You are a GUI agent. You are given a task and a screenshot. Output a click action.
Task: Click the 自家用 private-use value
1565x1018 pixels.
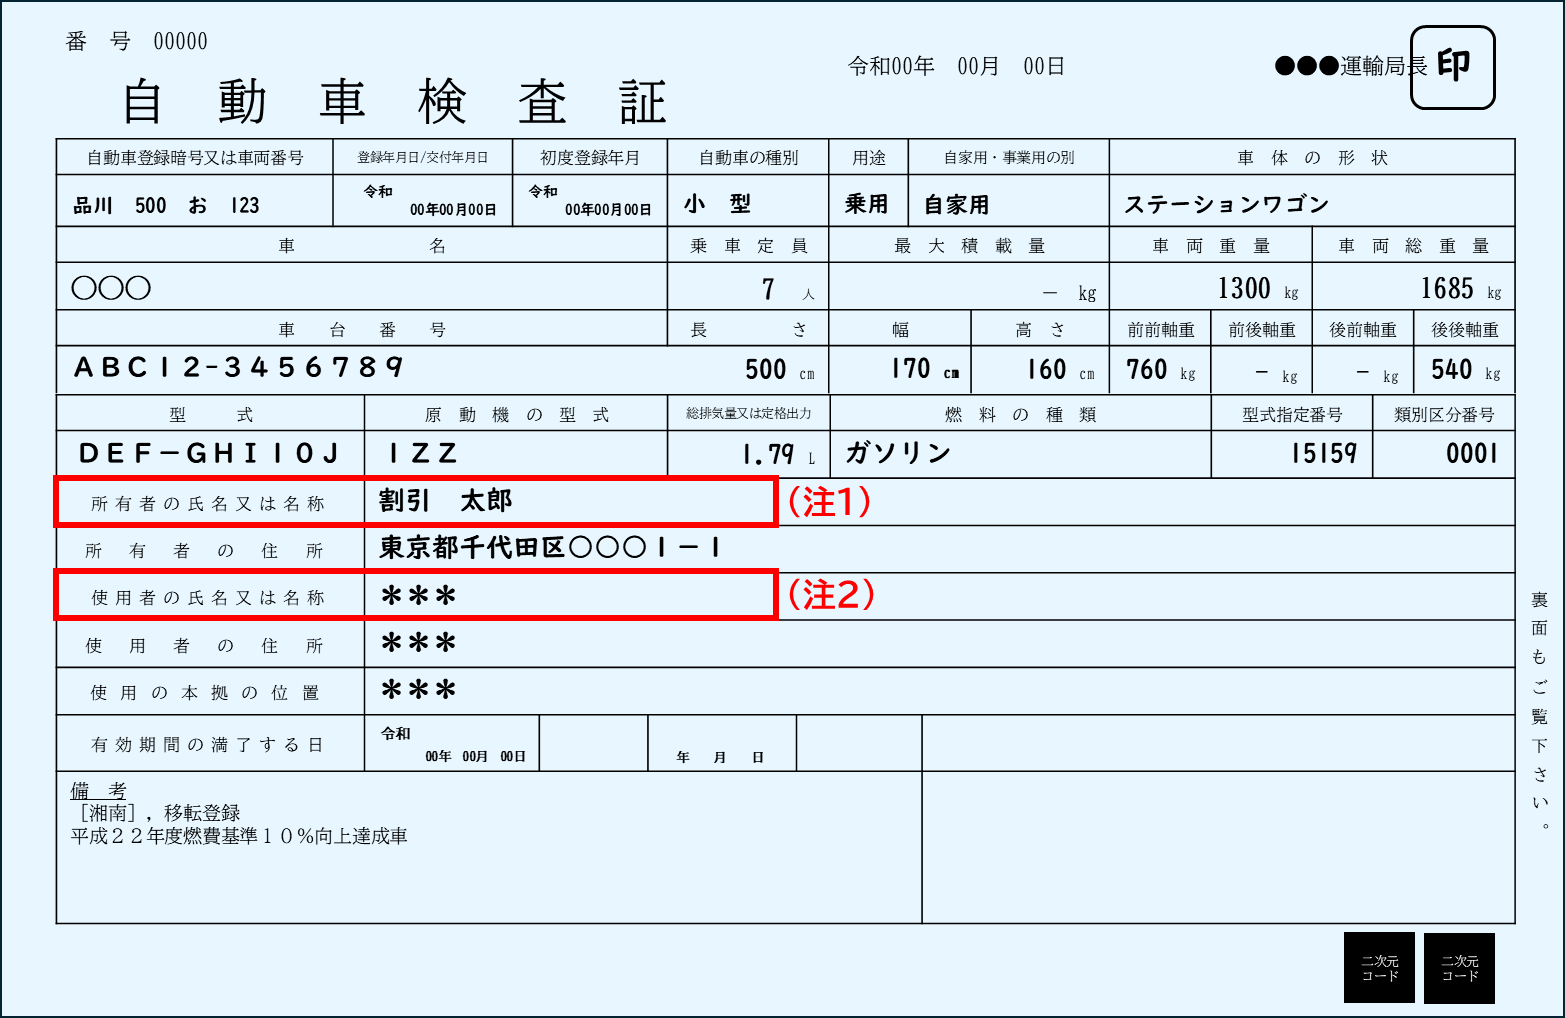[956, 205]
